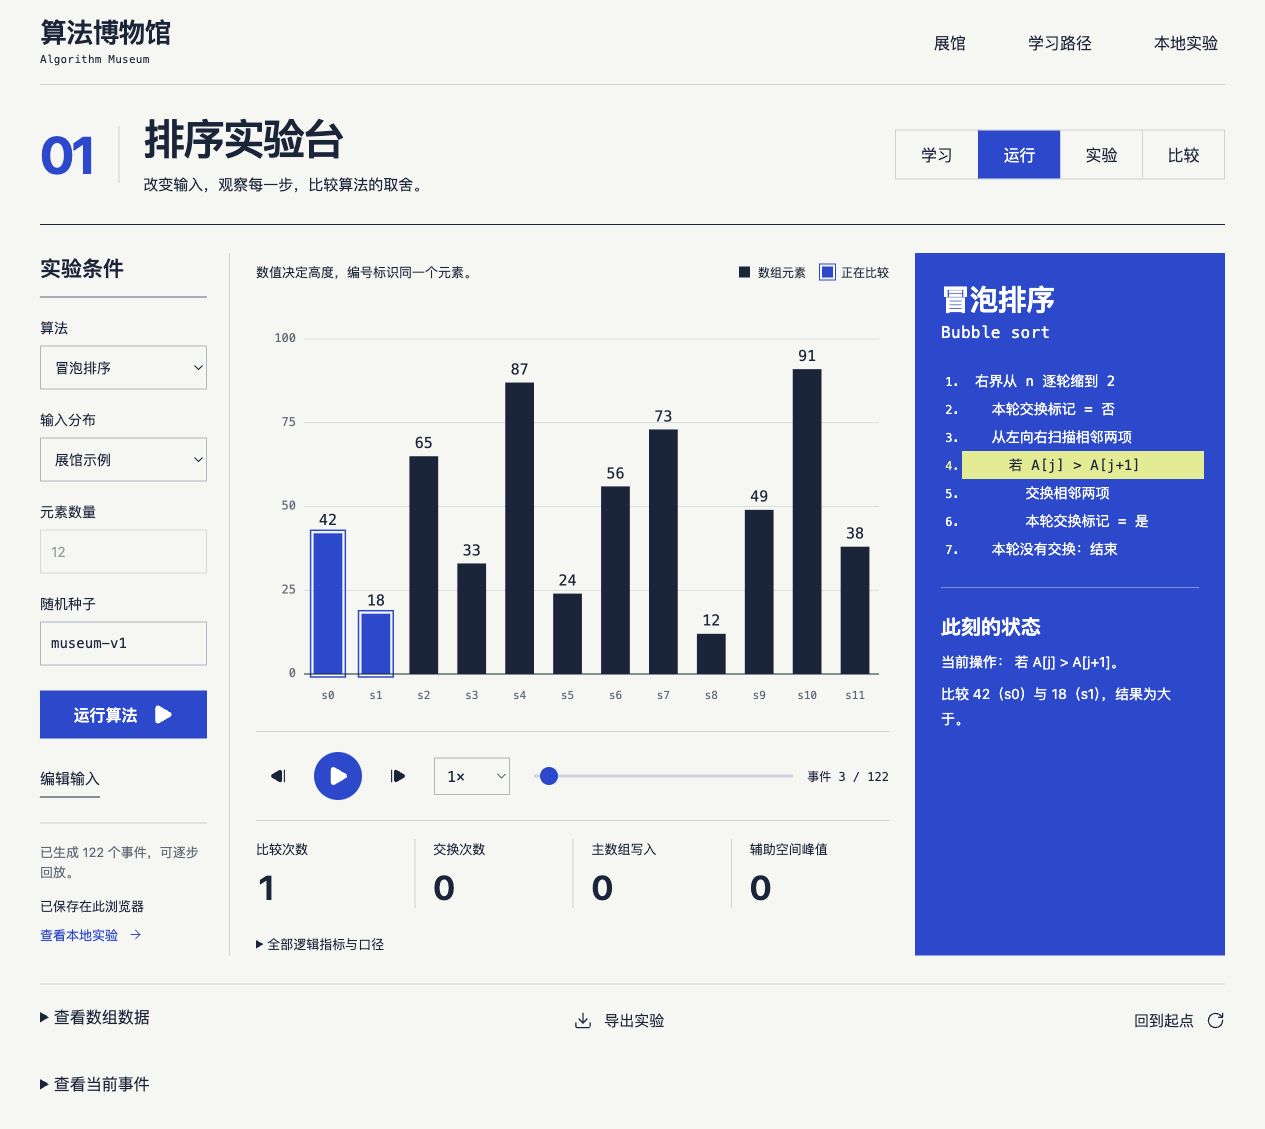Switch to the 实验 tab
Screen dimensions: 1265x1129
pyautogui.click(x=1101, y=155)
